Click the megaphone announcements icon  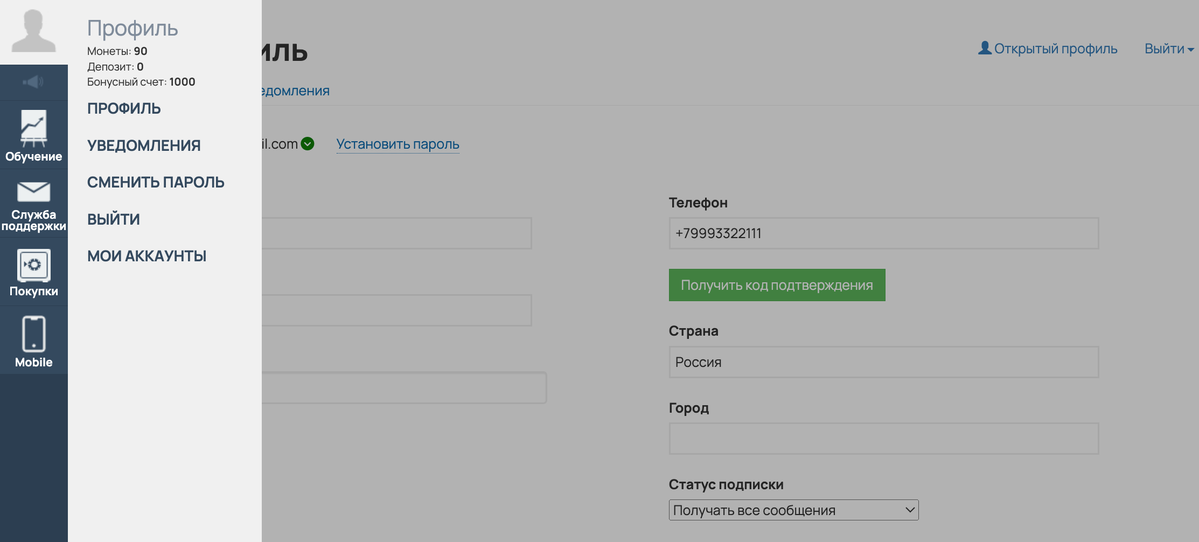click(33, 82)
